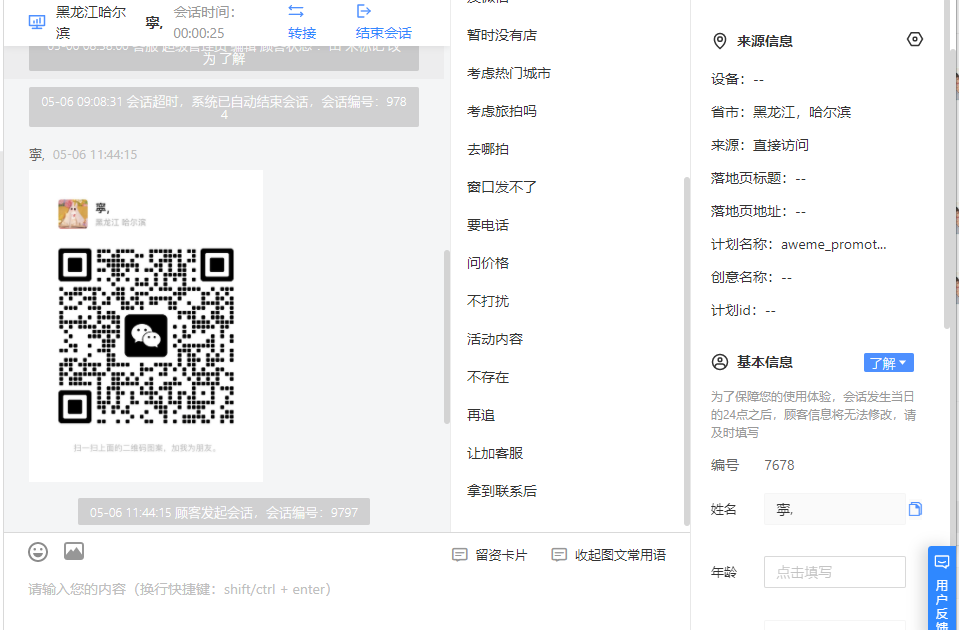Select quick phrase 考虑旅拍吗
959x630 pixels.
tap(502, 111)
